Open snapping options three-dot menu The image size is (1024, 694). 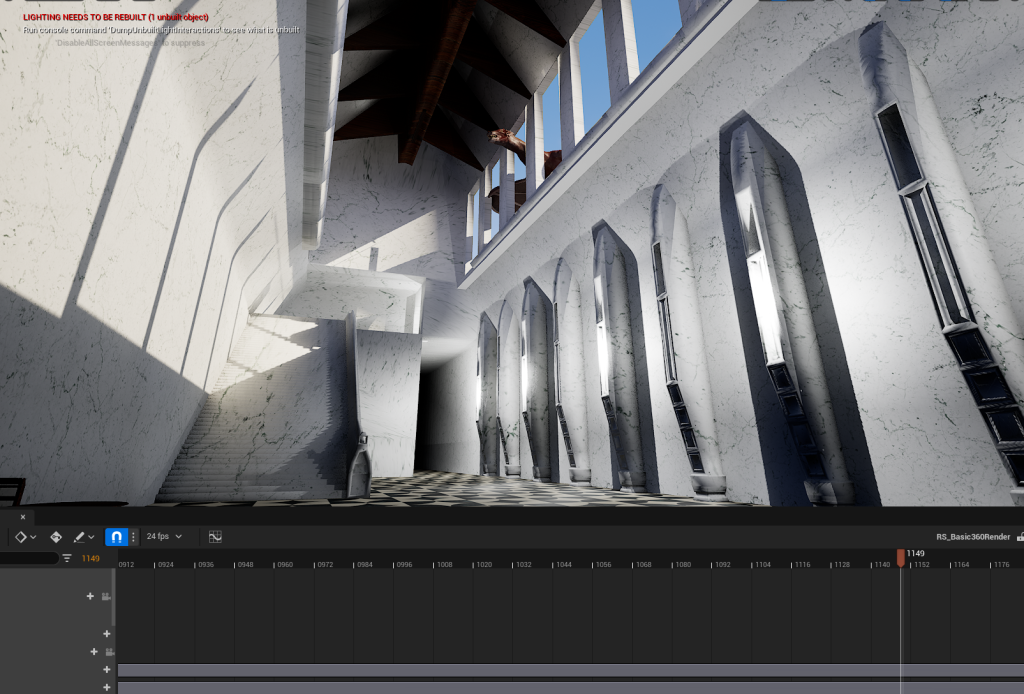point(133,537)
